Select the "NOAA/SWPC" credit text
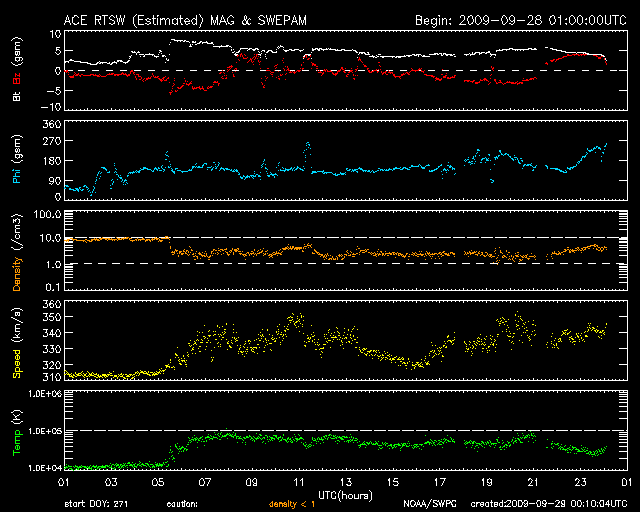This screenshot has height=512, width=640. [x=430, y=504]
